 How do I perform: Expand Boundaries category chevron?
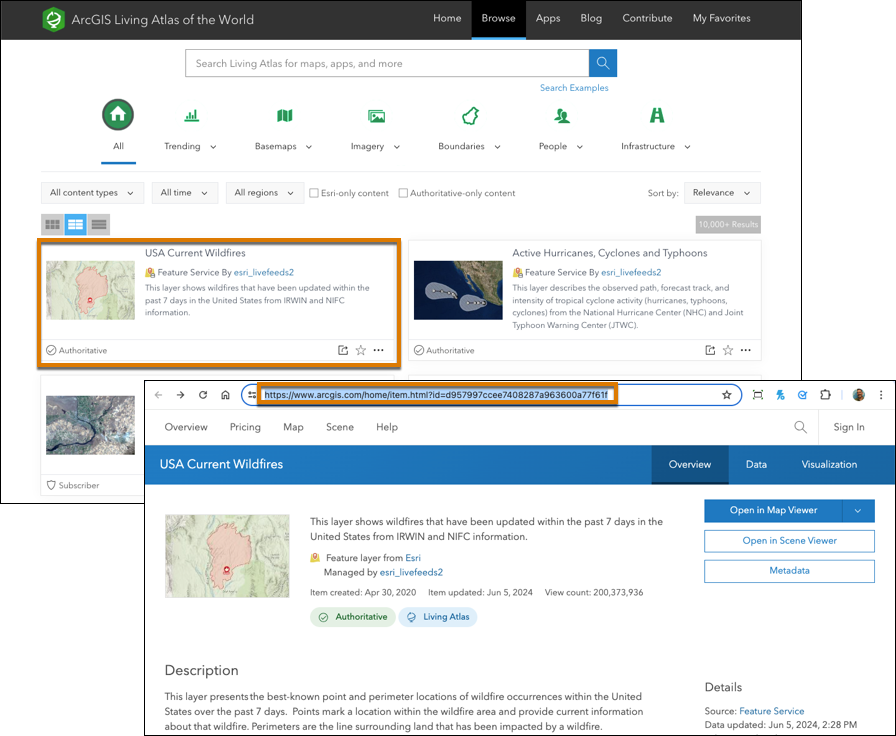point(497,147)
